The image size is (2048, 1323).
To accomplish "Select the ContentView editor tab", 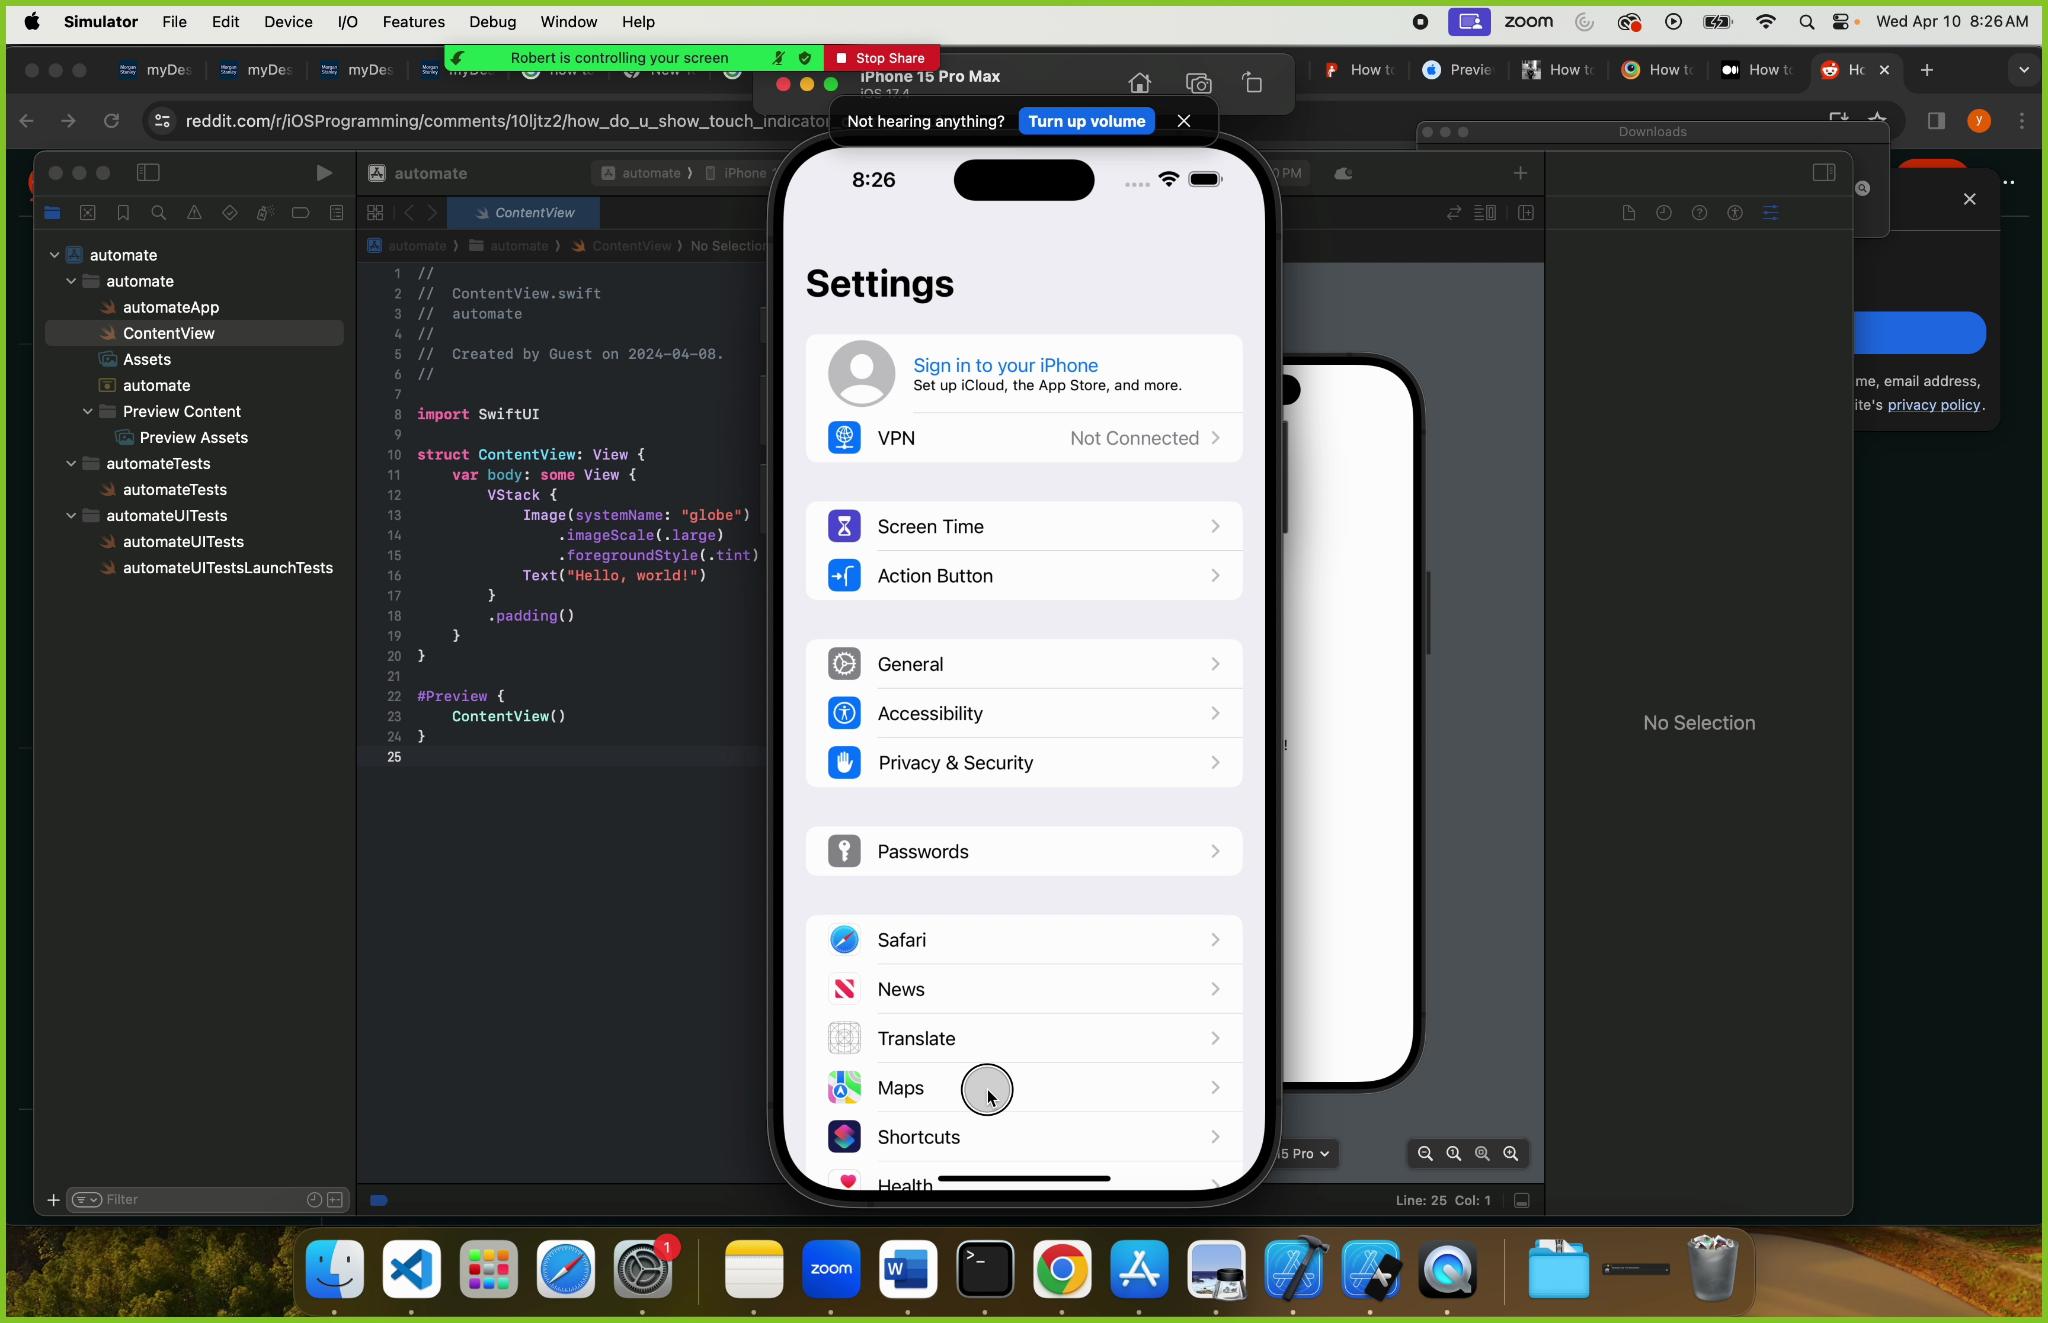I will click(524, 213).
